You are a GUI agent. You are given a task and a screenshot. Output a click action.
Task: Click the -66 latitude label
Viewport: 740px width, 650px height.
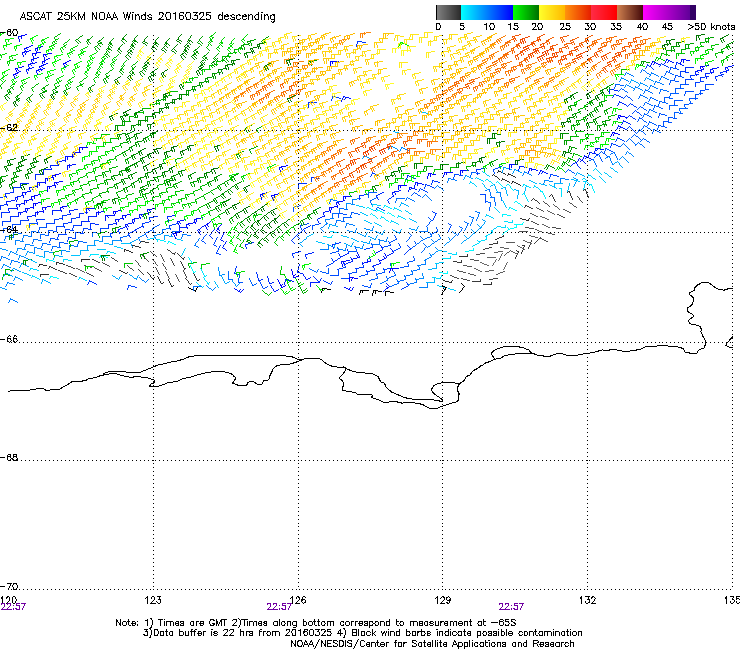[x=9, y=339]
